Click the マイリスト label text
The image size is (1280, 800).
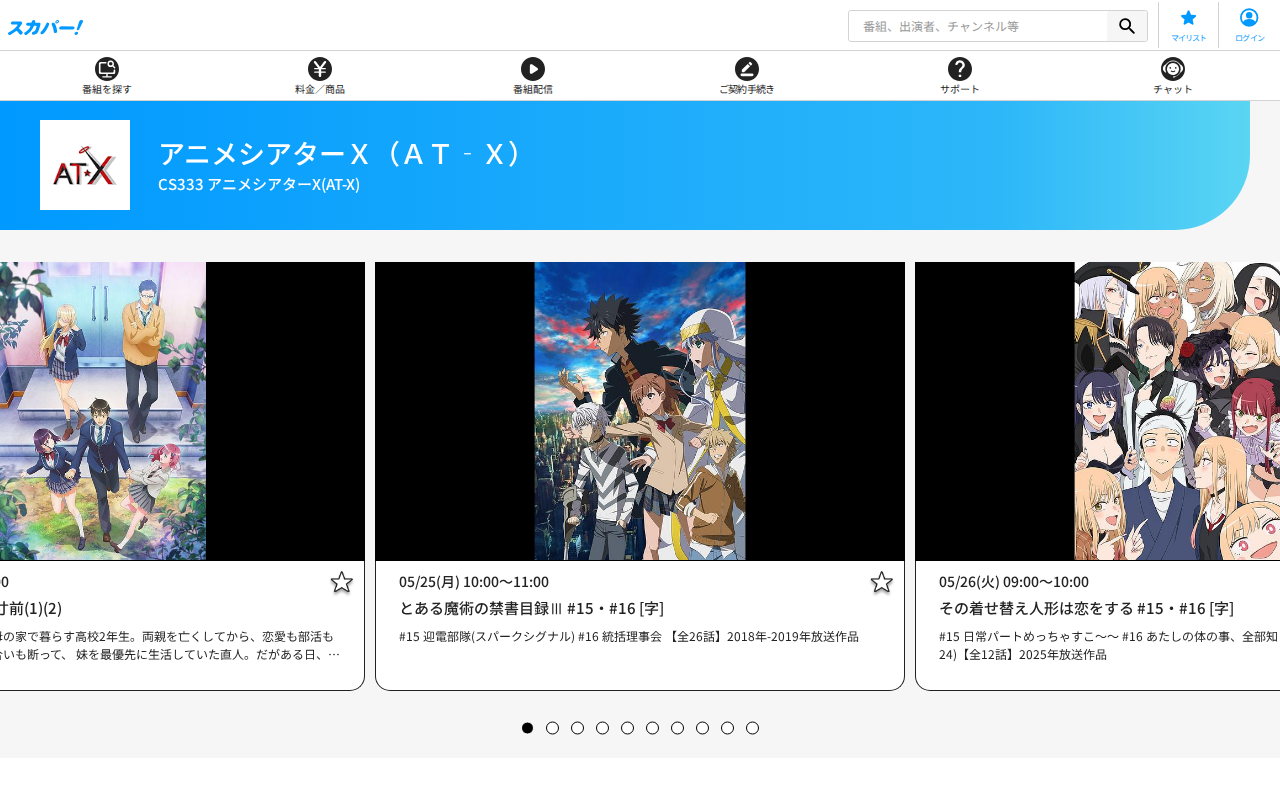[x=1188, y=38]
